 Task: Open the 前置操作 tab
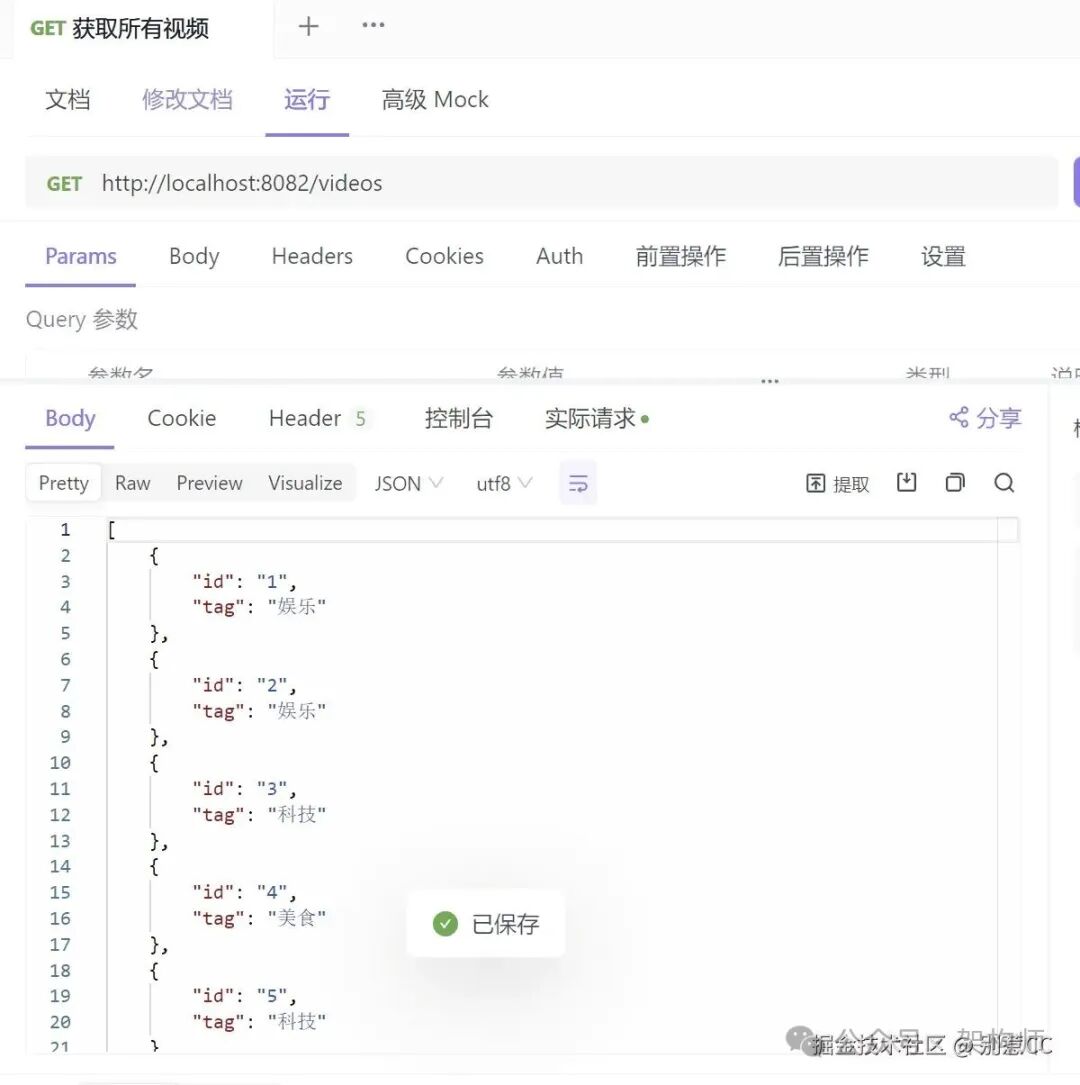pyautogui.click(x=680, y=256)
